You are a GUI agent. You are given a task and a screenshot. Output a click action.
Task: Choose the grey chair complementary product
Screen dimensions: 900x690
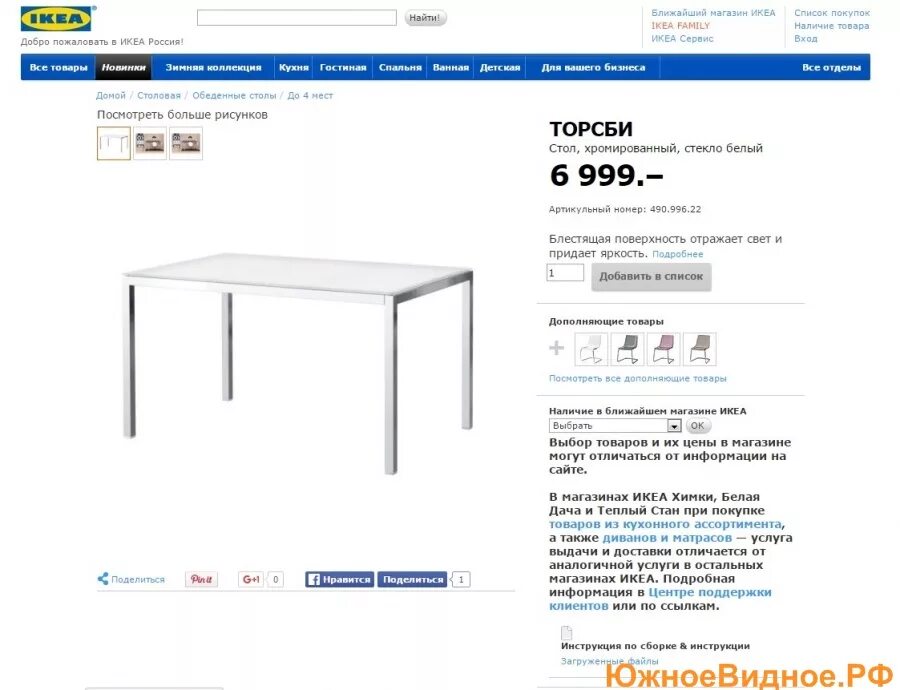[x=627, y=349]
